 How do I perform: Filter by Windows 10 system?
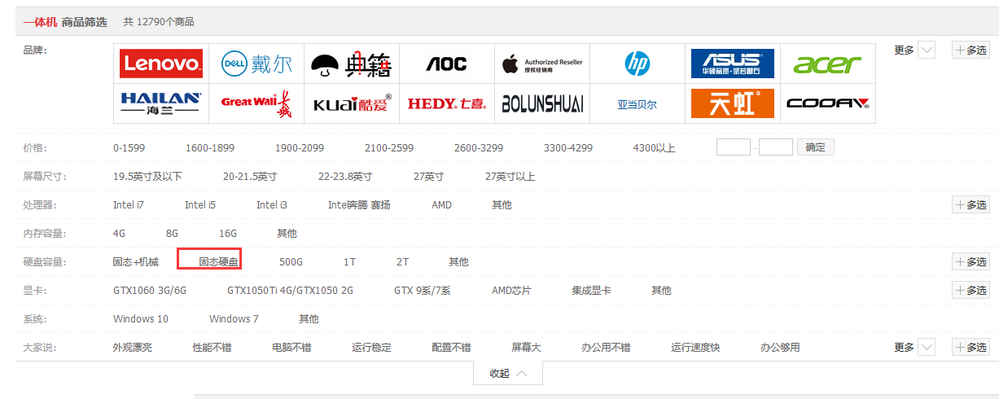point(141,319)
